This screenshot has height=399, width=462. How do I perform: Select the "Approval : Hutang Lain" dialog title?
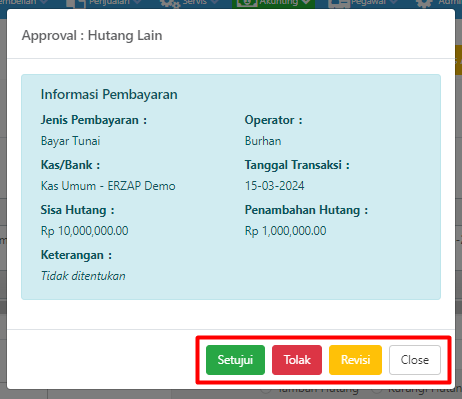point(92,35)
